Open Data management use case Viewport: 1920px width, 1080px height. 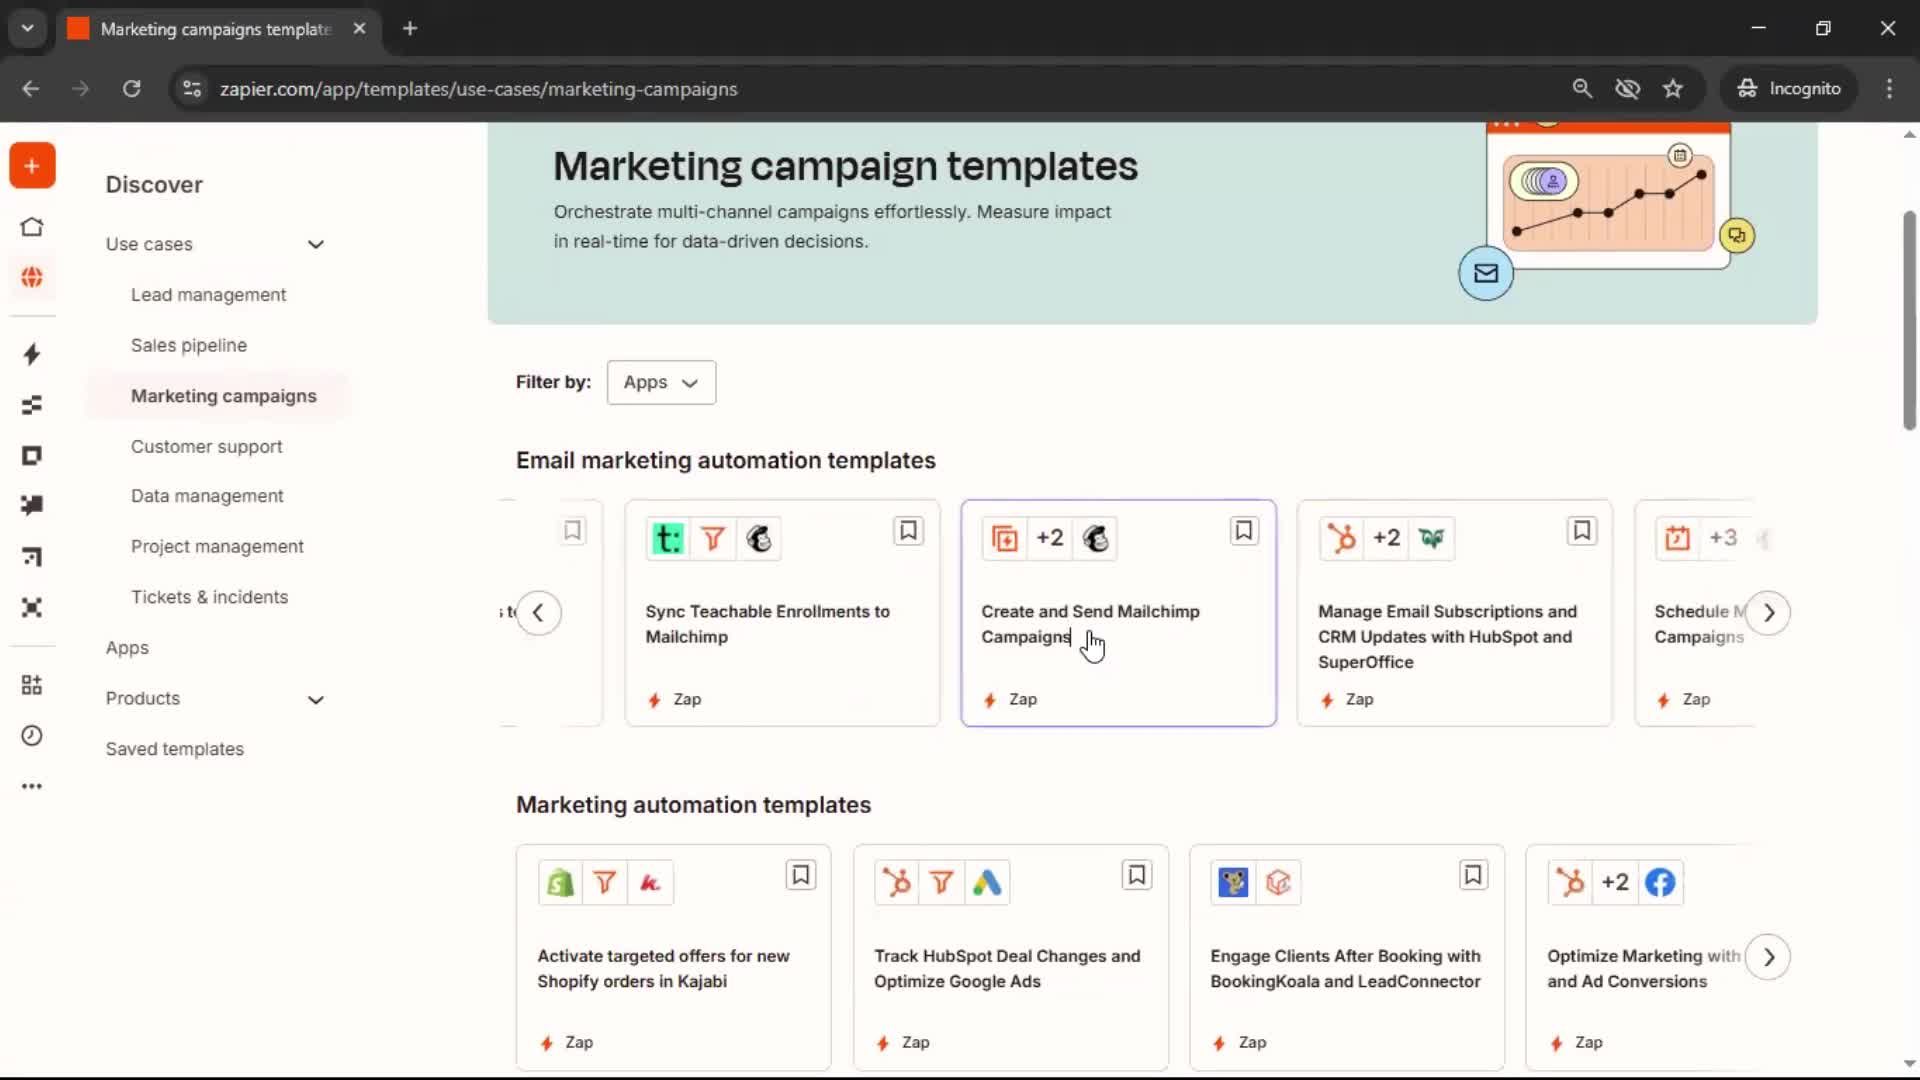coord(207,496)
